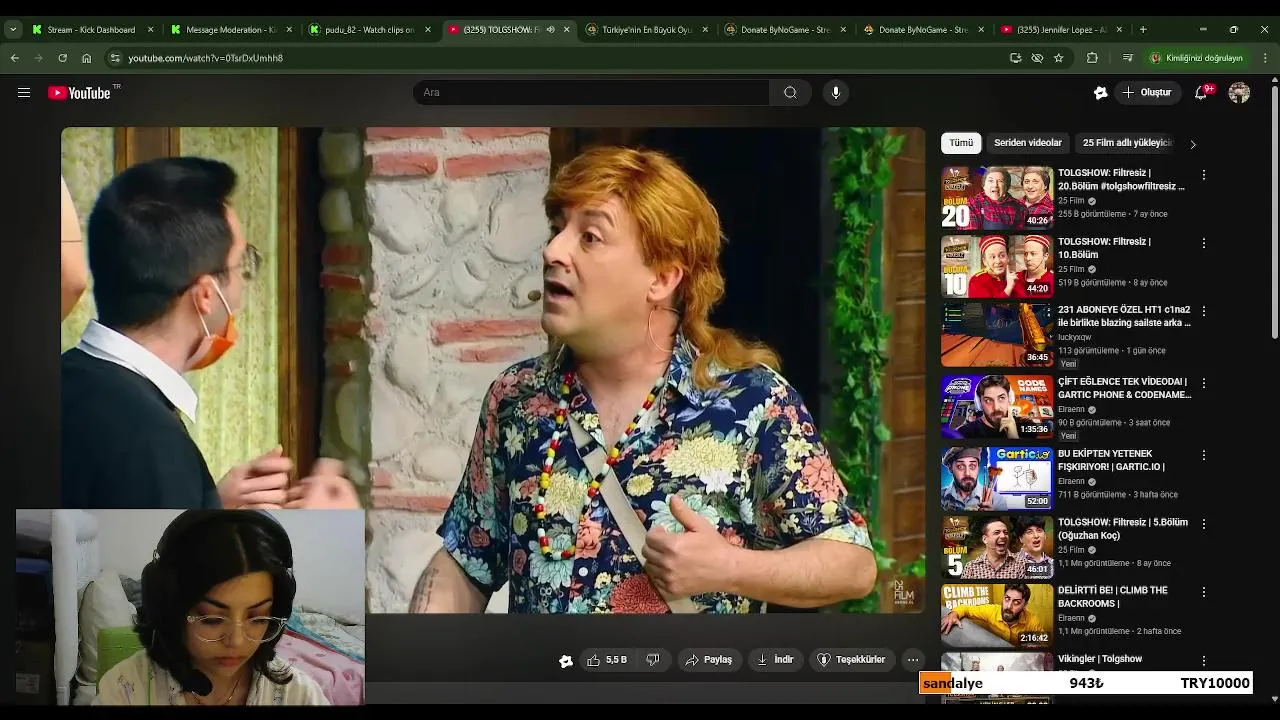1280x720 pixels.
Task: Open the account avatar menu
Action: (1239, 93)
